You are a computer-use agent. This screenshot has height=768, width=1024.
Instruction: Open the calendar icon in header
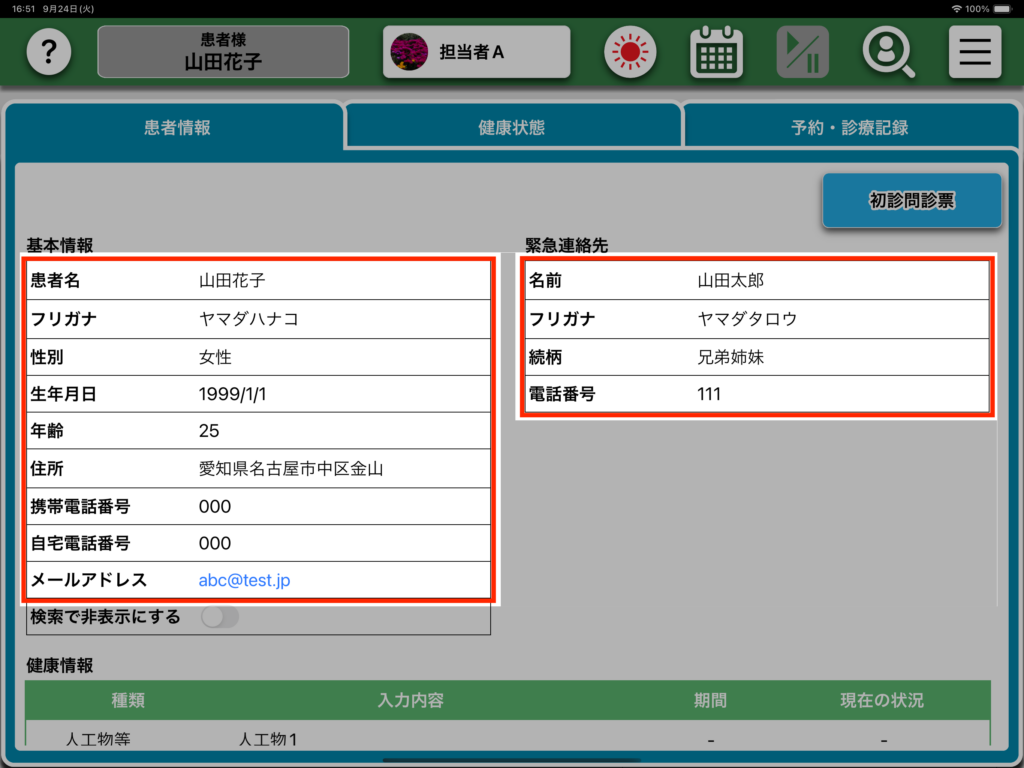(x=716, y=52)
